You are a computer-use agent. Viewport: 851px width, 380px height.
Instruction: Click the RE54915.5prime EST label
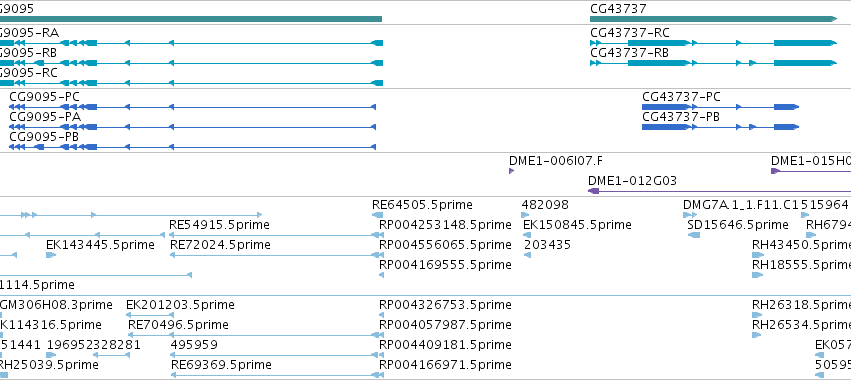point(219,225)
